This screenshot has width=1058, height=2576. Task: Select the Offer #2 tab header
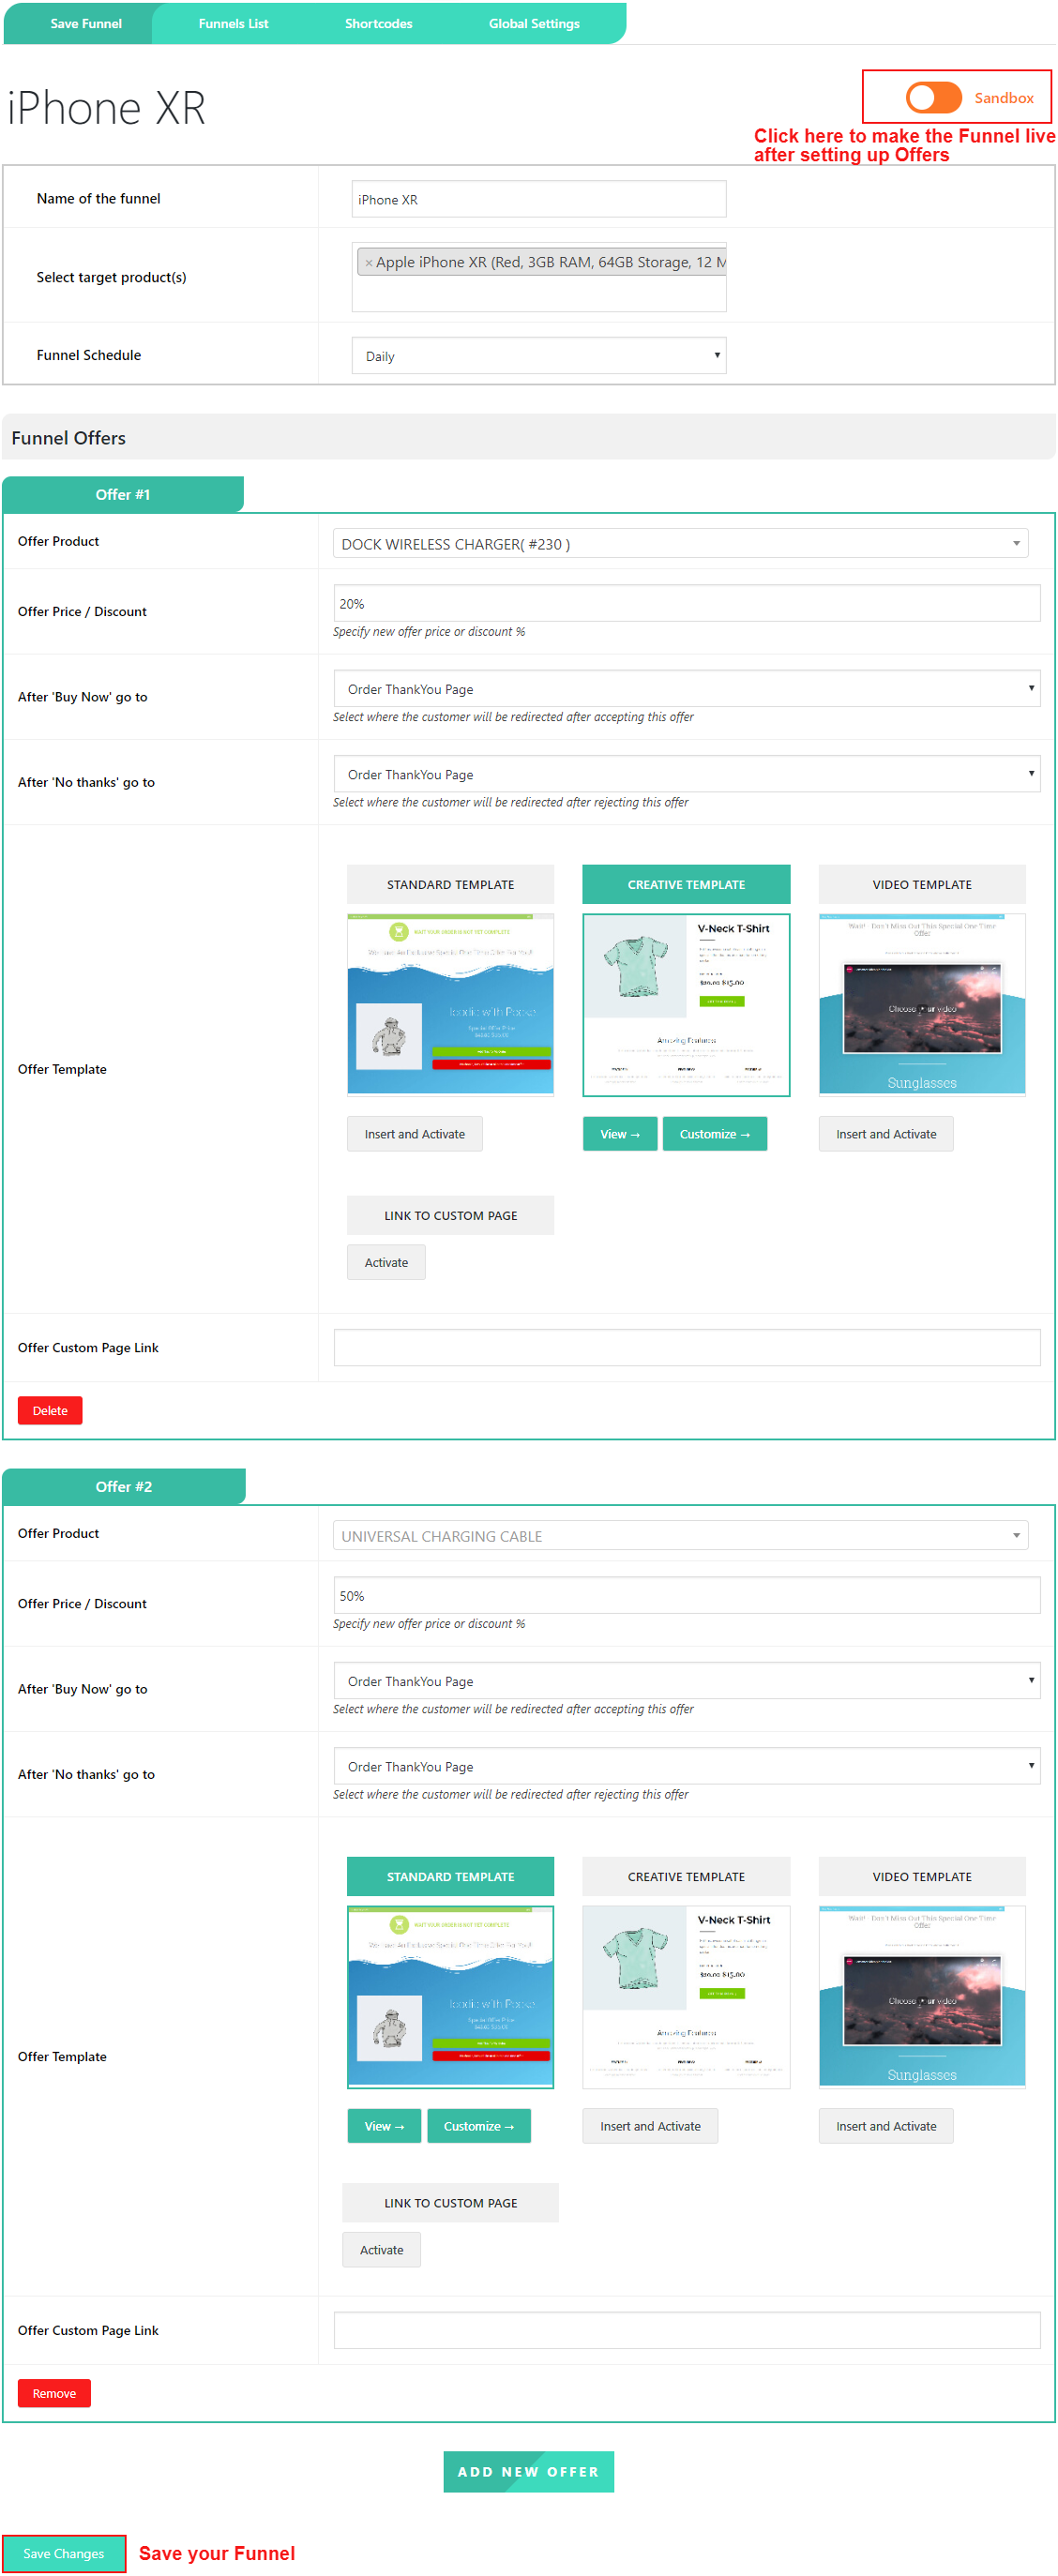tap(124, 1486)
